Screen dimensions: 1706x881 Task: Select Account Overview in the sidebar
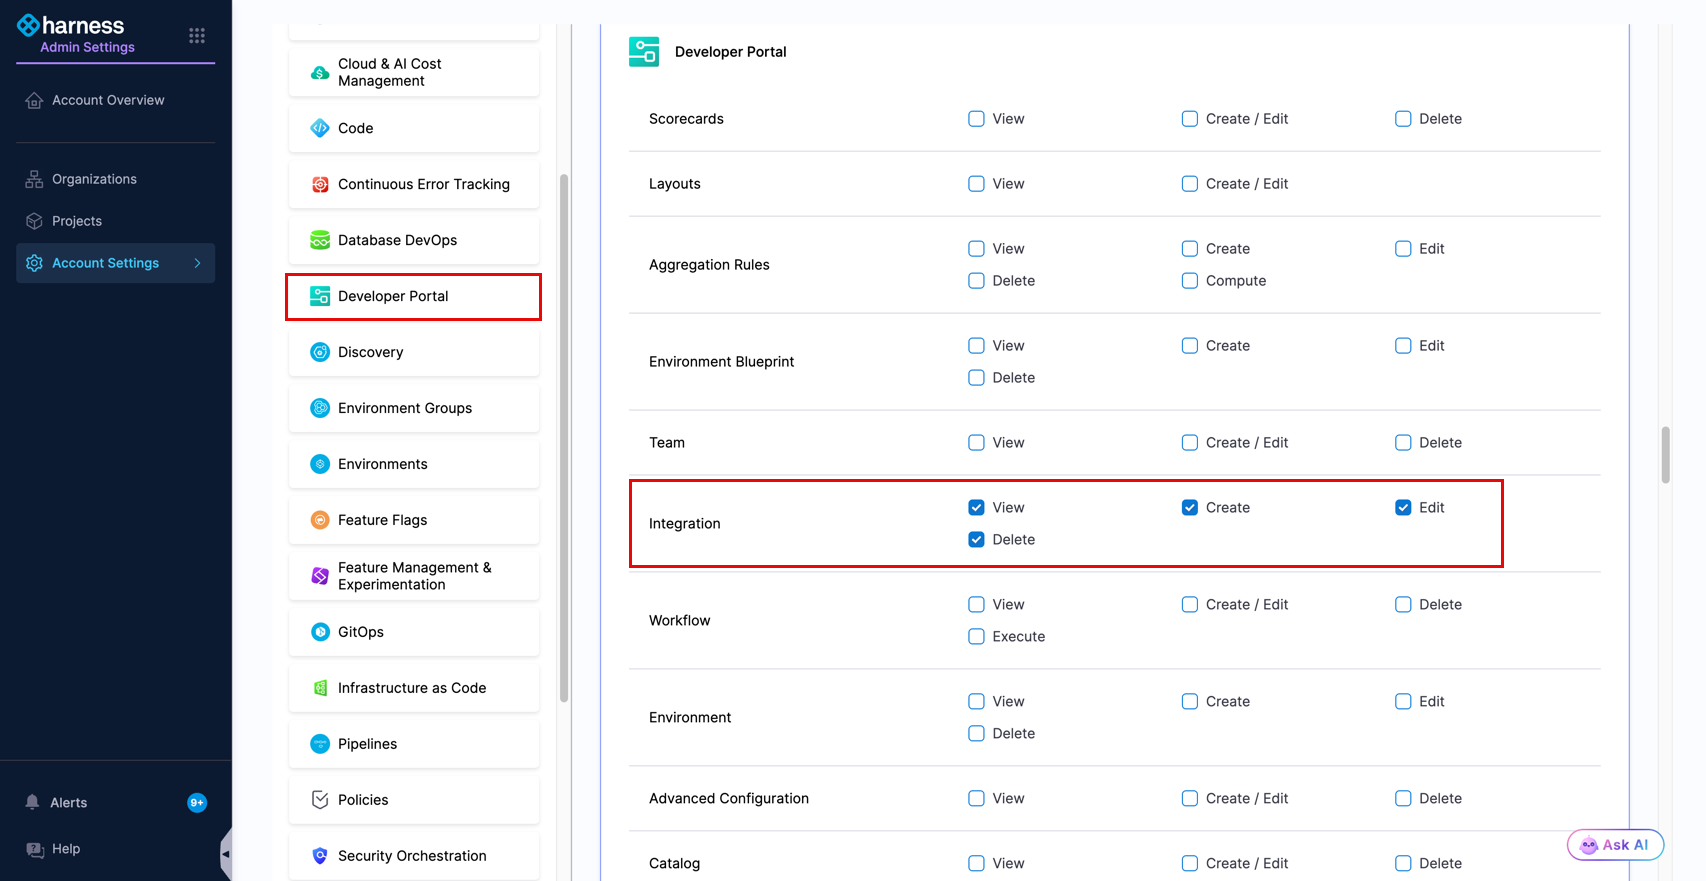(x=115, y=100)
